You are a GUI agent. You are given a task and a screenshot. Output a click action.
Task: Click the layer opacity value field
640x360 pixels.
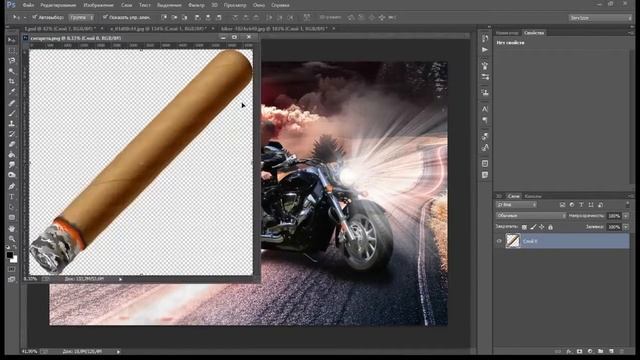614,216
